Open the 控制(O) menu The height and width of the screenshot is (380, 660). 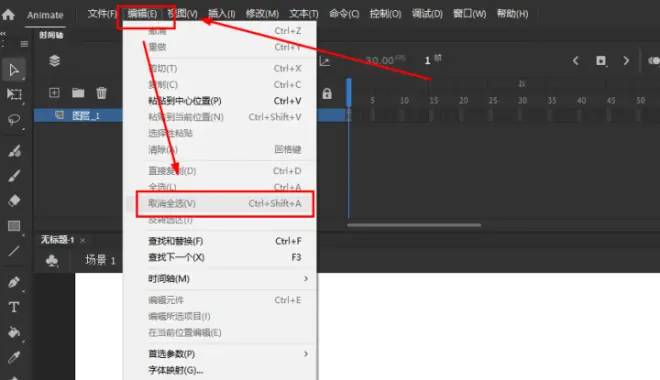click(x=385, y=14)
